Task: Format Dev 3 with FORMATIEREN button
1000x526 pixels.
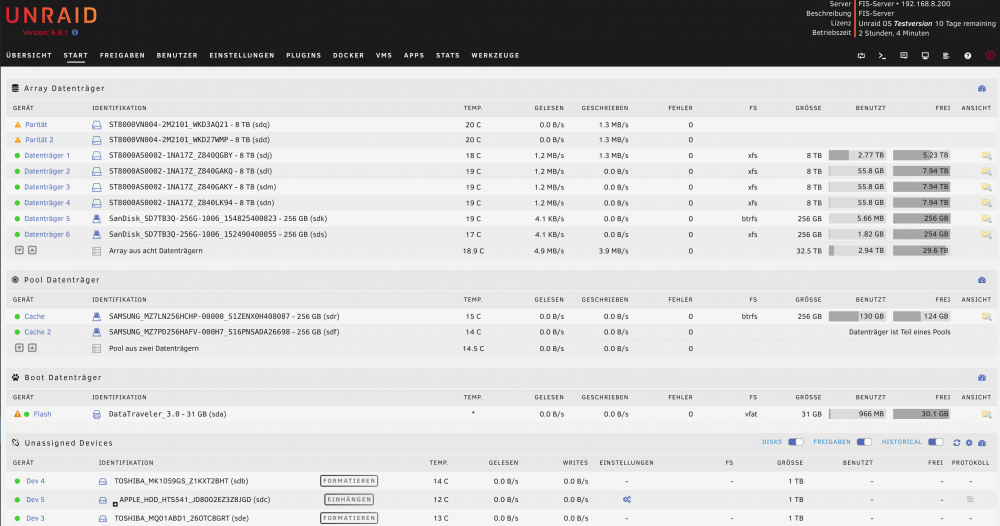Action: click(349, 518)
